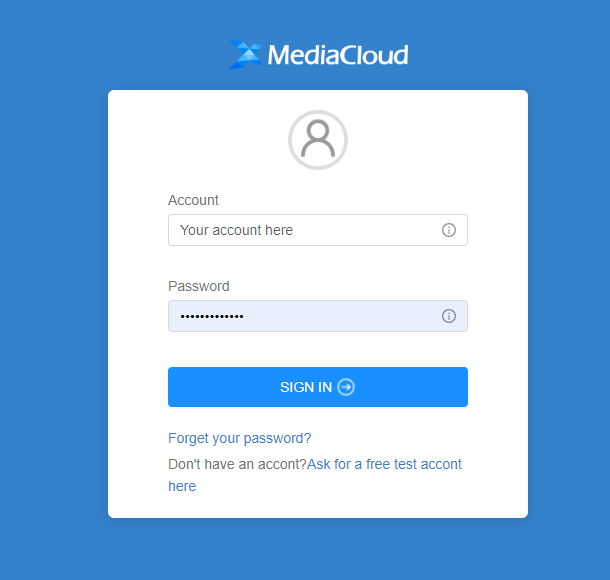This screenshot has height=580, width=610.
Task: Click the masked password dots
Action: 212,317
